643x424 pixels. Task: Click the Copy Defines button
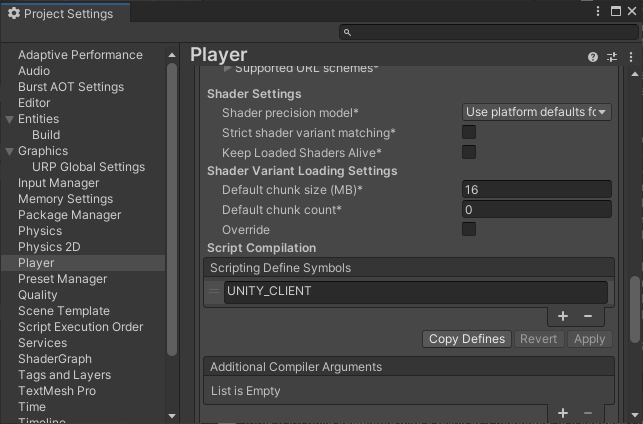point(467,339)
